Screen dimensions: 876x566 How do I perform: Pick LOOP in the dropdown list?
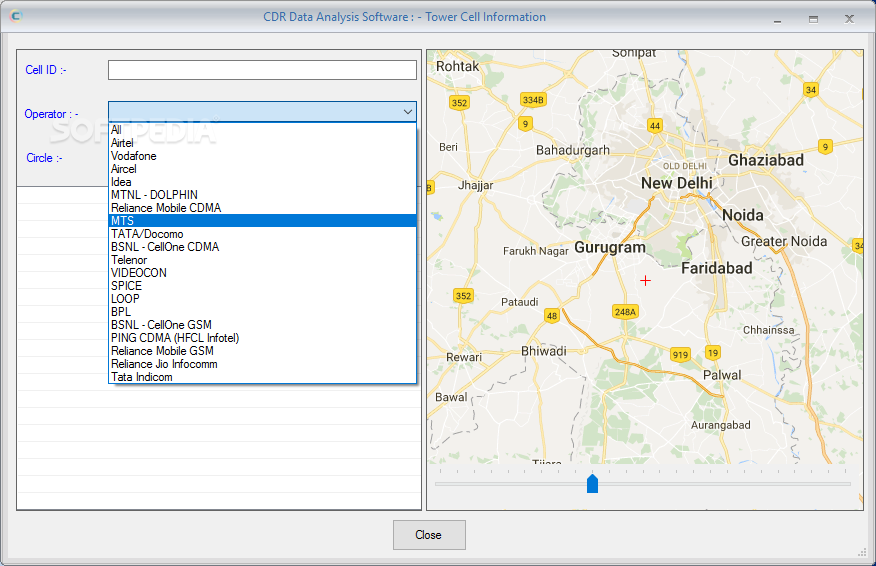click(262, 299)
